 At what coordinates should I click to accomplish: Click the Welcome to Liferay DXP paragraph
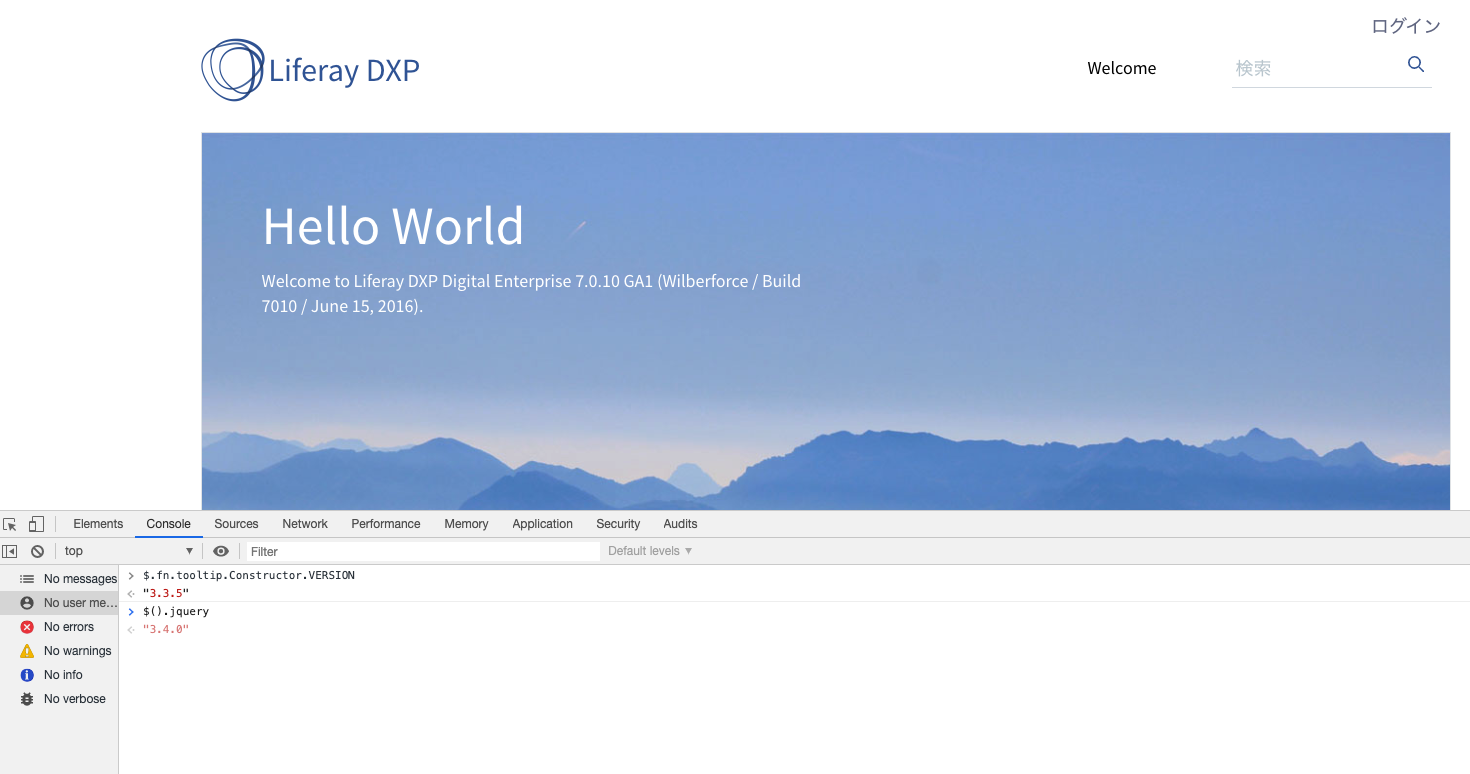[531, 293]
